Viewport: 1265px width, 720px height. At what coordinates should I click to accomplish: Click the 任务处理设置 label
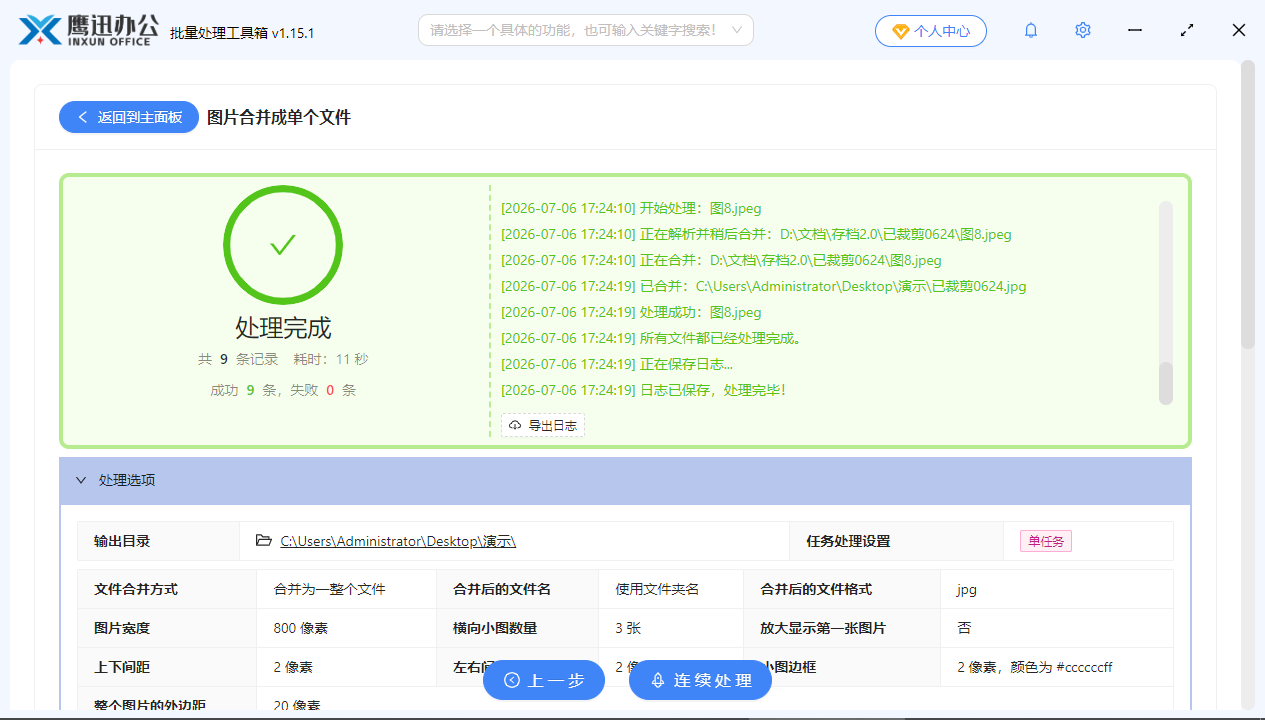click(848, 541)
